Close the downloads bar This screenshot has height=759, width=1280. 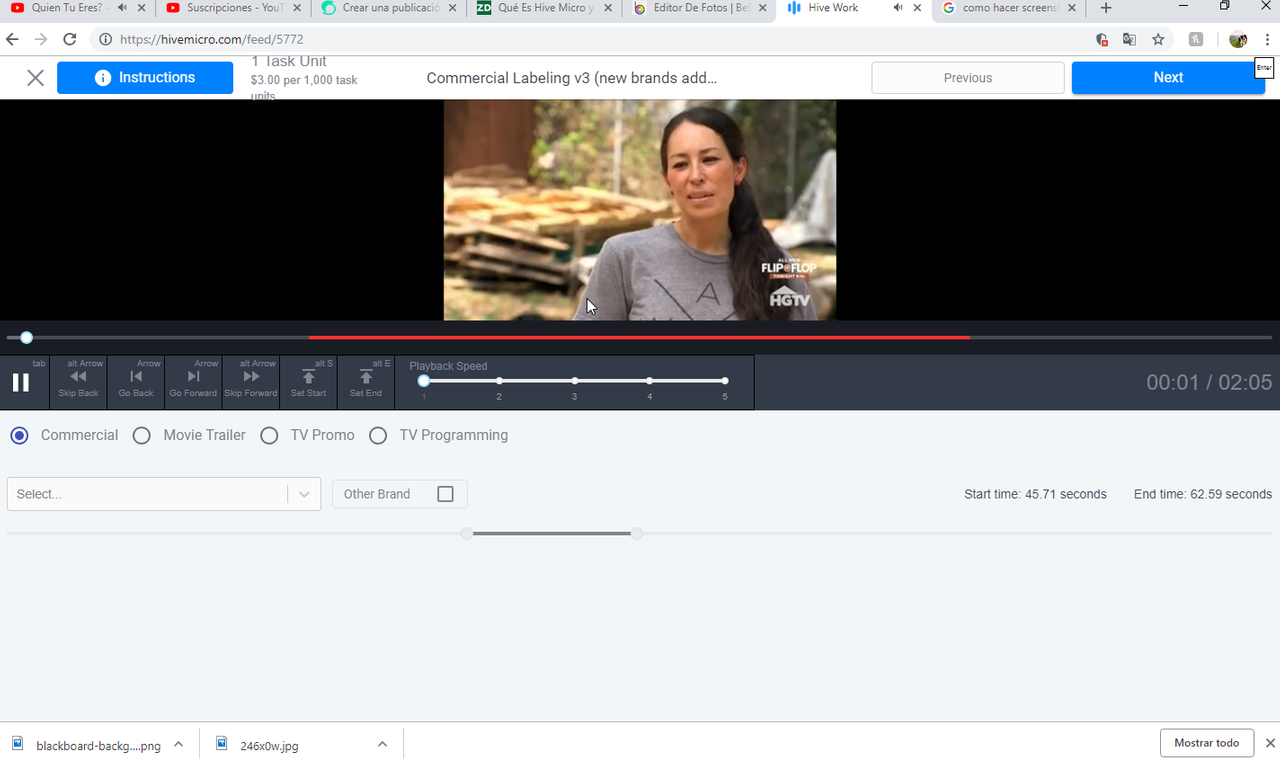1270,743
